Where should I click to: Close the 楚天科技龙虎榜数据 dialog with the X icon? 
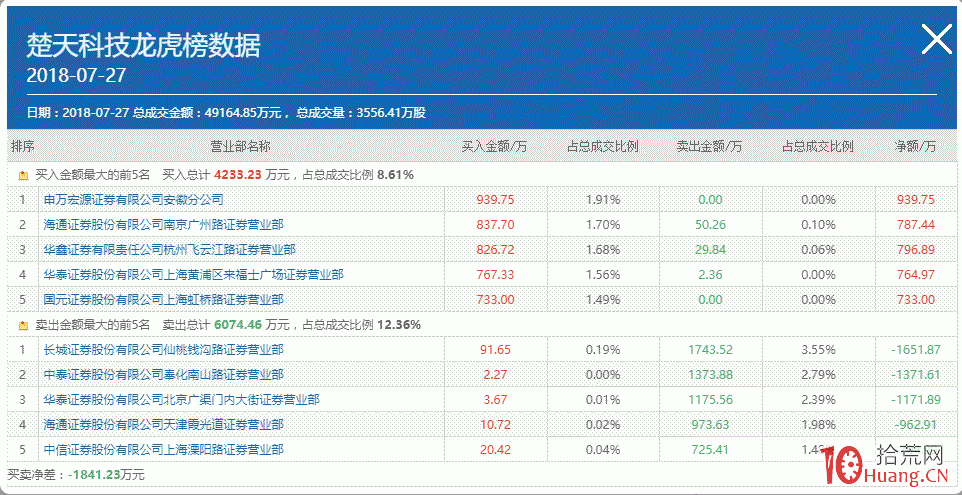937,40
